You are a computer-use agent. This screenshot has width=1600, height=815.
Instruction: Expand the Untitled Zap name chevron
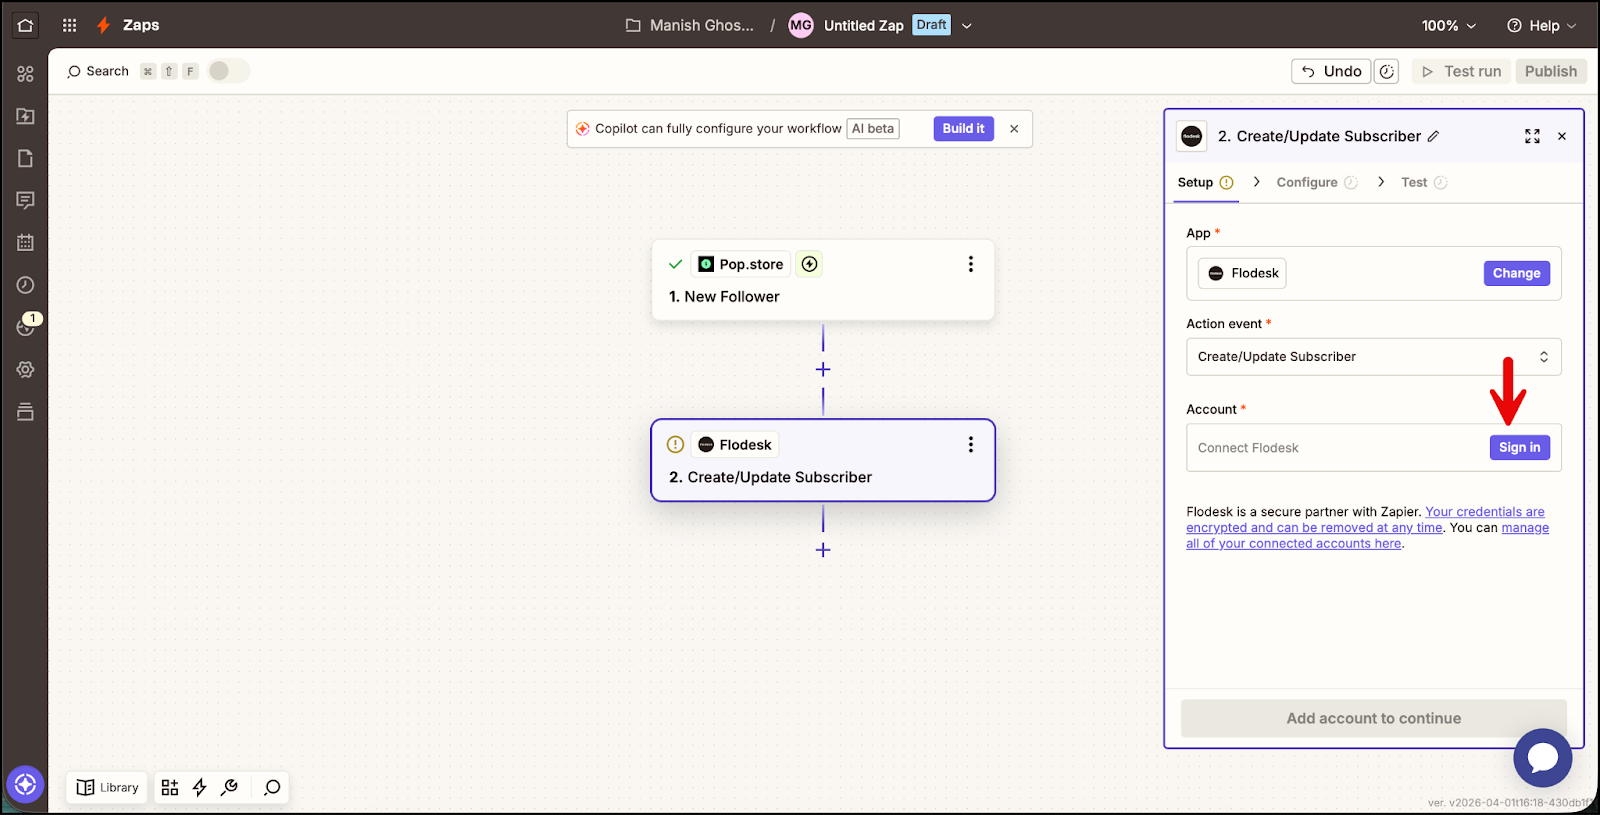[x=966, y=26]
